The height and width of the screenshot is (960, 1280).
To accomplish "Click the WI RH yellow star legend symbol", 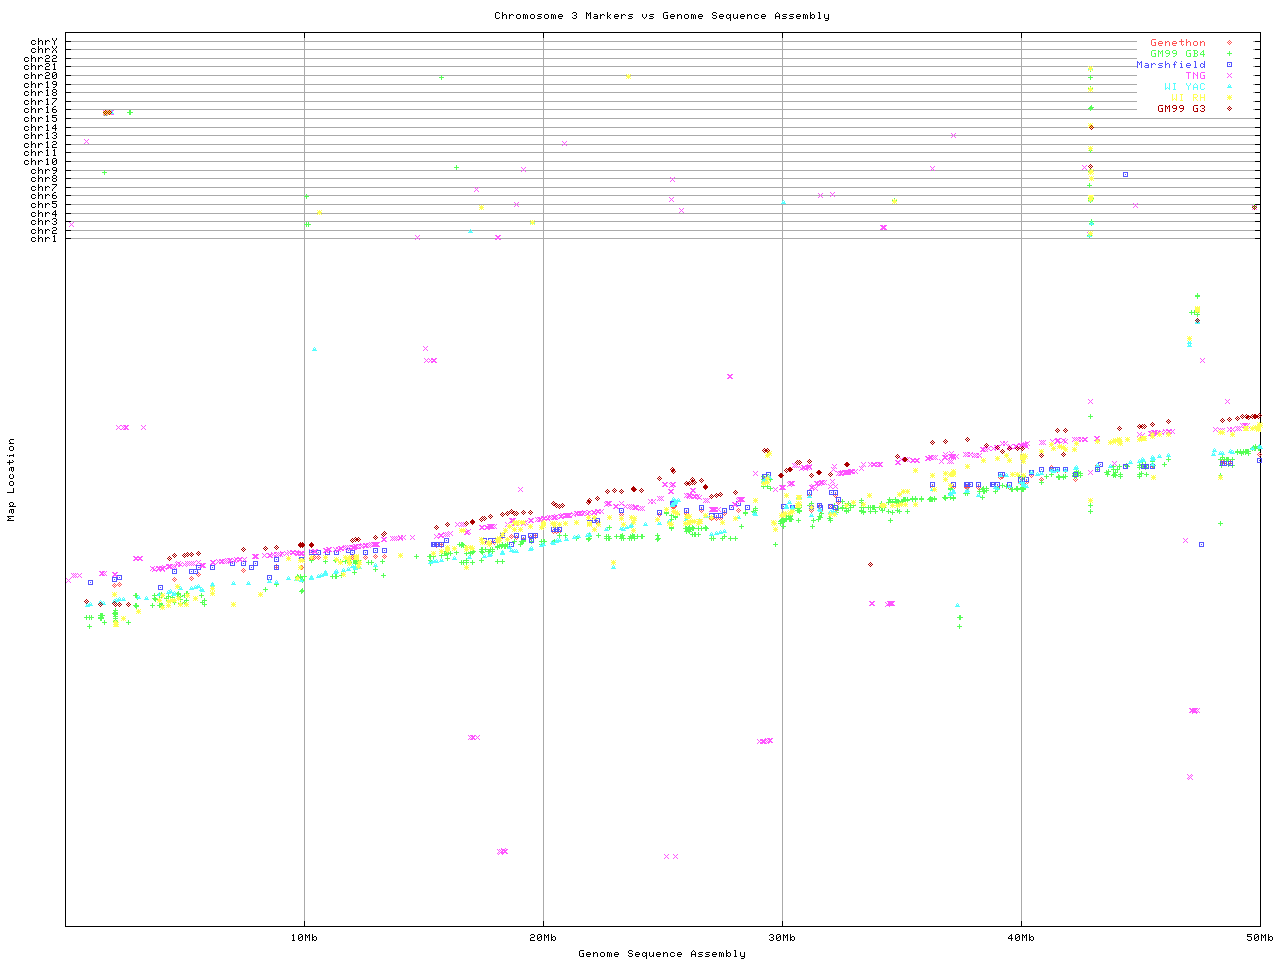I will pos(1229,98).
